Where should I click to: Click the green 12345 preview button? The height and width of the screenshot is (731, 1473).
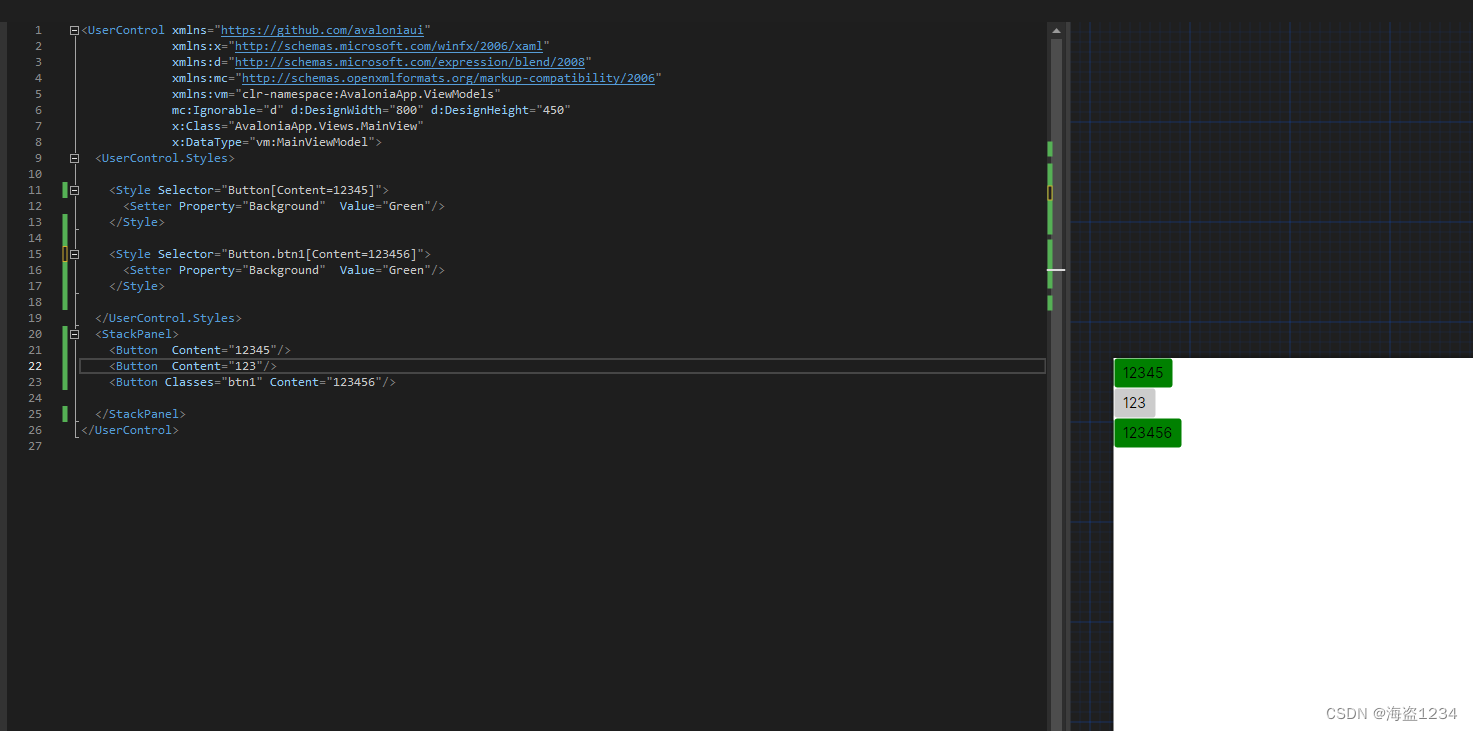pyautogui.click(x=1143, y=373)
